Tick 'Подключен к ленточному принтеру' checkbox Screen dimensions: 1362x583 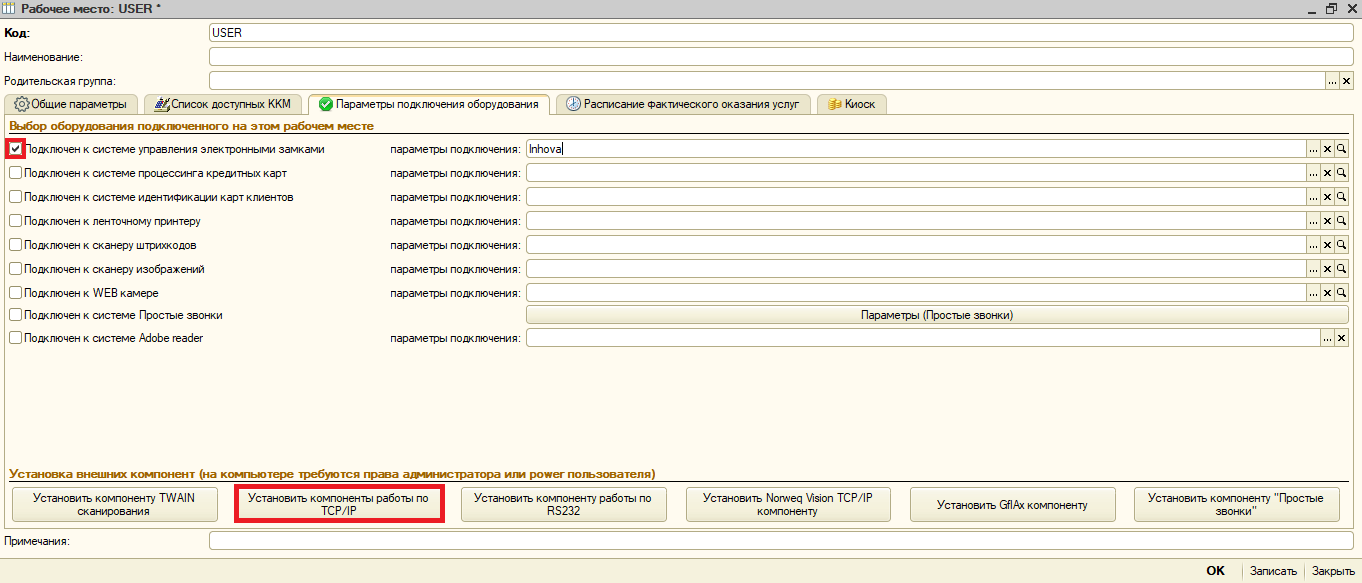(x=15, y=221)
